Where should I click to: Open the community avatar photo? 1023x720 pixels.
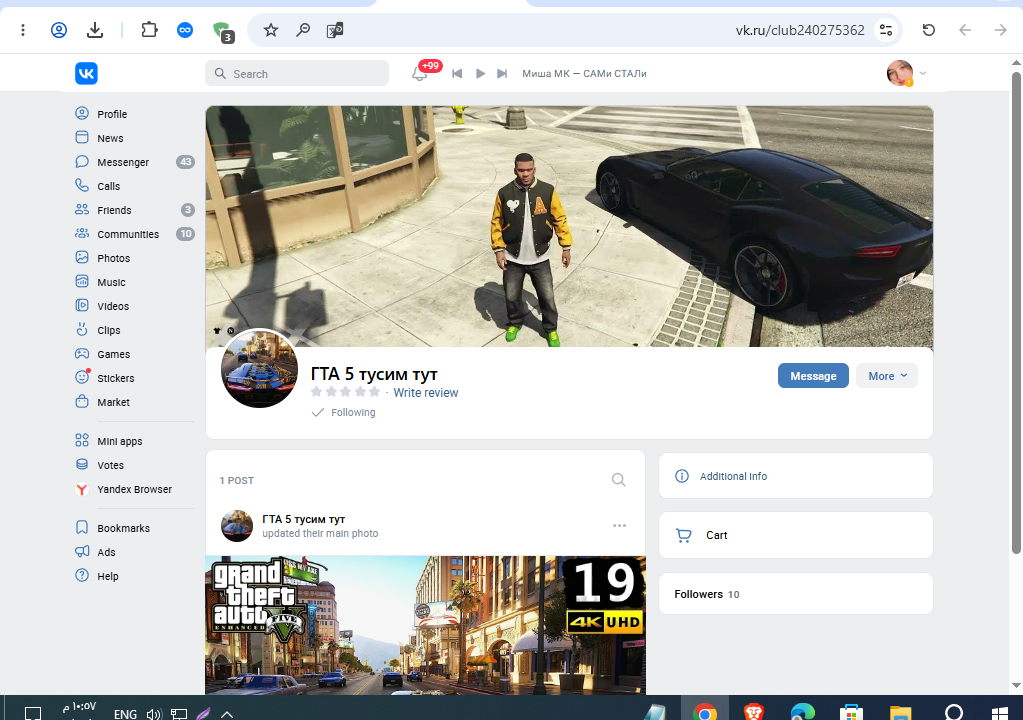(x=260, y=368)
